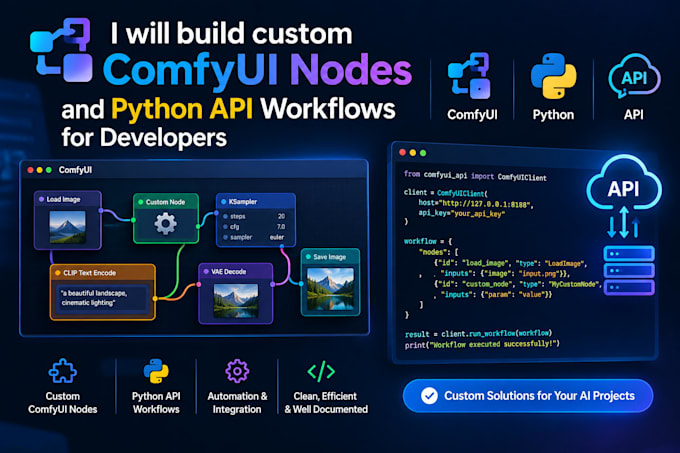Select the Load Image node title
This screenshot has width=680, height=453.
point(63,199)
